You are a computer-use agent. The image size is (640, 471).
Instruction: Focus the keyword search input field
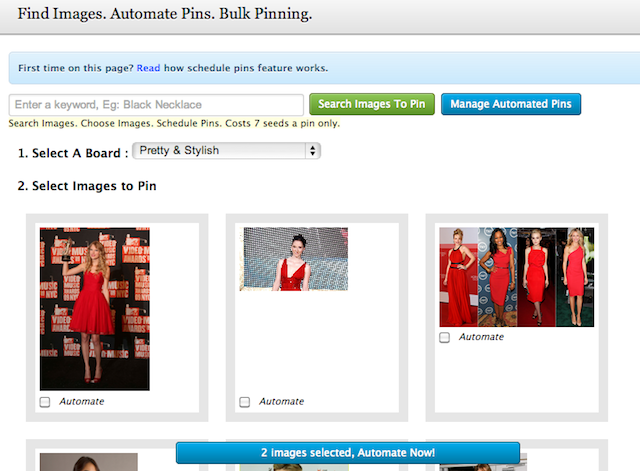(x=156, y=105)
